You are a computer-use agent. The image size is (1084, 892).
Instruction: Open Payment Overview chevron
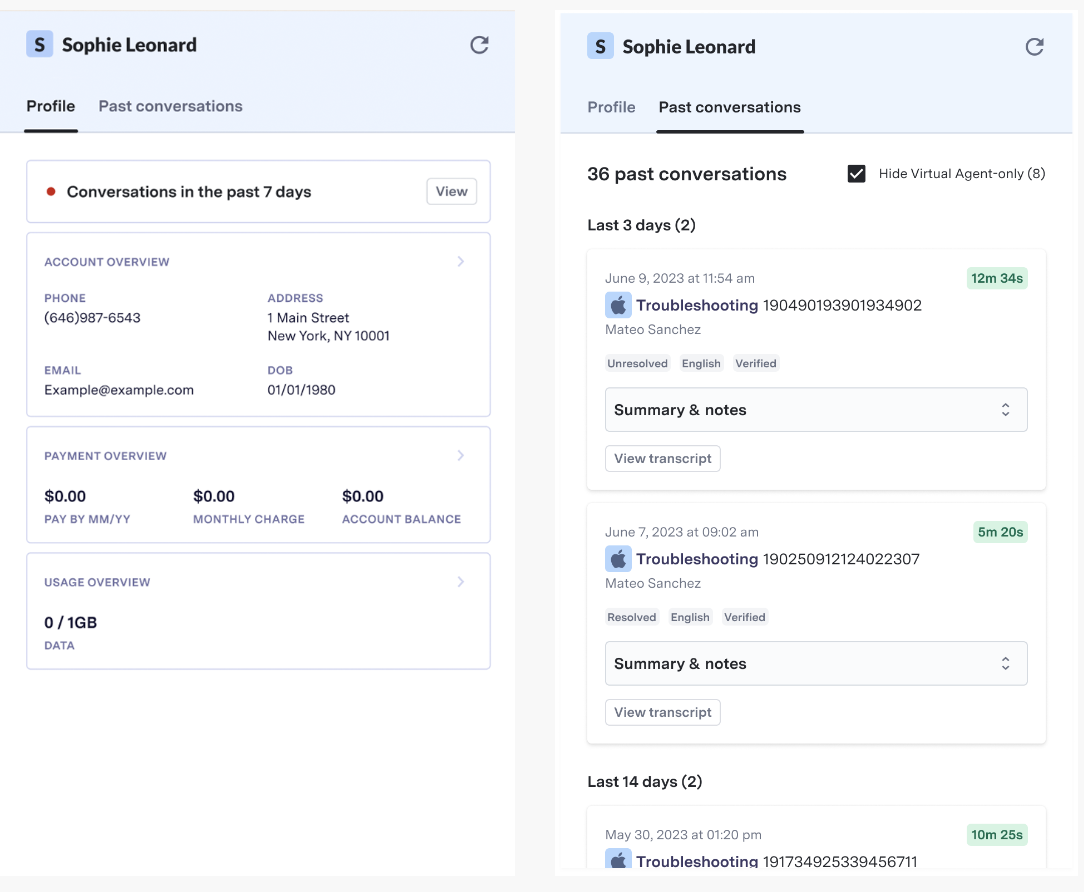[x=461, y=456]
